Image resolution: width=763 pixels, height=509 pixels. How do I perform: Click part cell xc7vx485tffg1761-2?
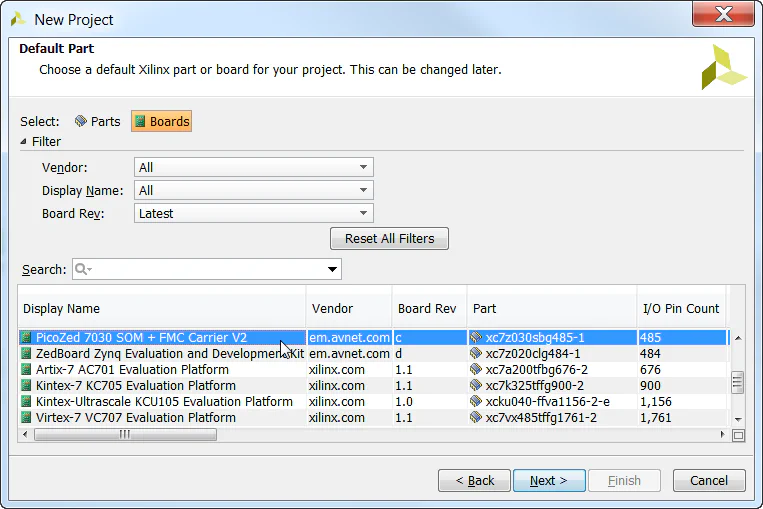point(552,418)
